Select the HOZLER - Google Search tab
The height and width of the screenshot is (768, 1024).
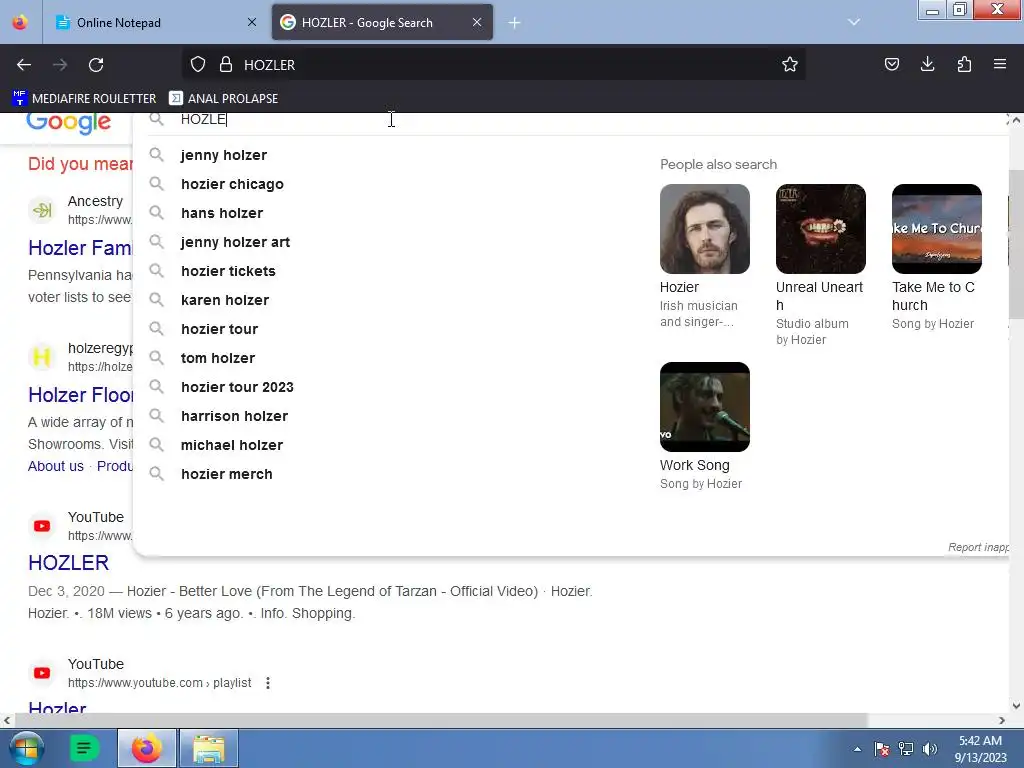tap(383, 23)
